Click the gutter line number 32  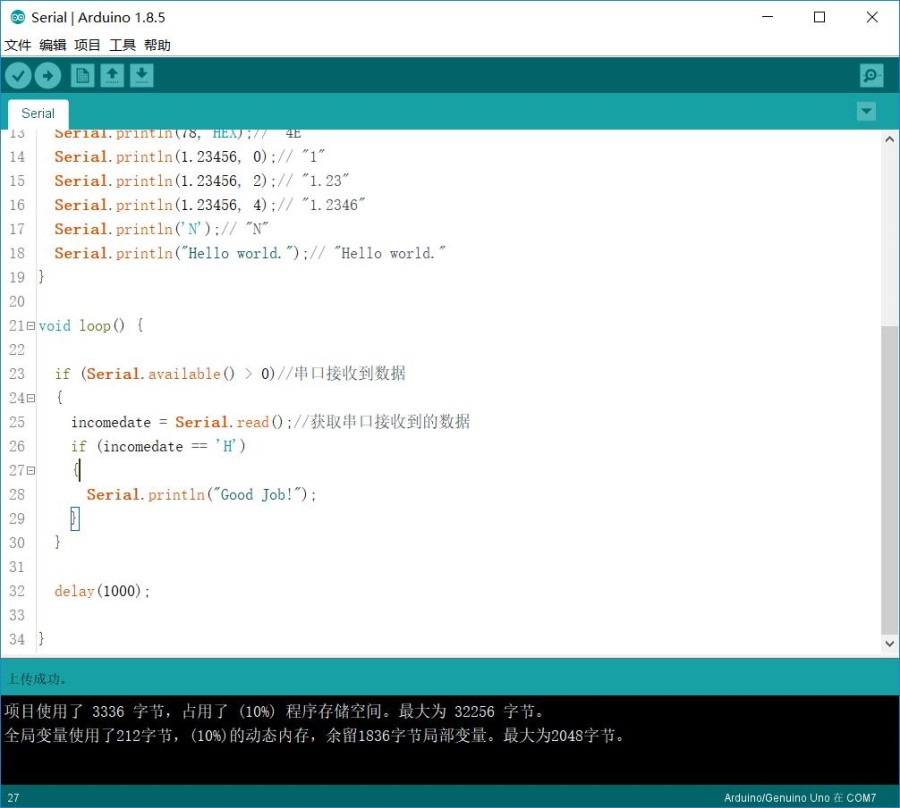pos(17,591)
